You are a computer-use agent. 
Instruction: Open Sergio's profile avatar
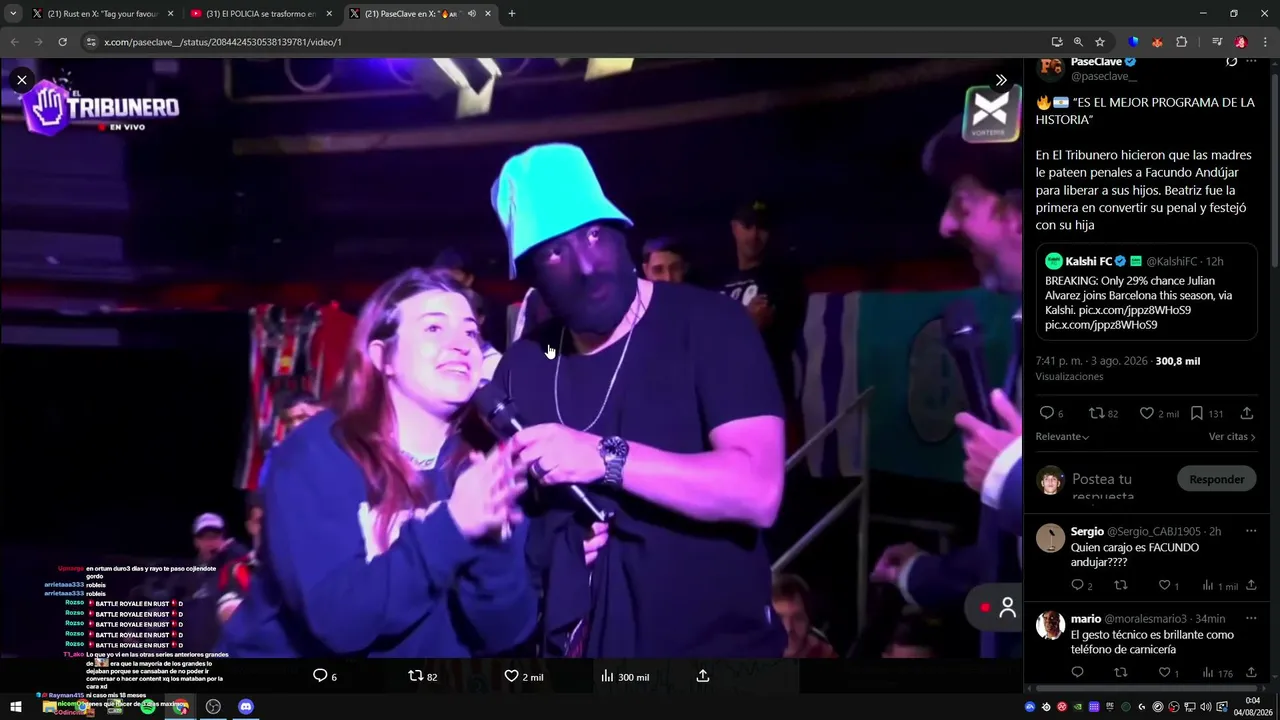tap(1050, 538)
